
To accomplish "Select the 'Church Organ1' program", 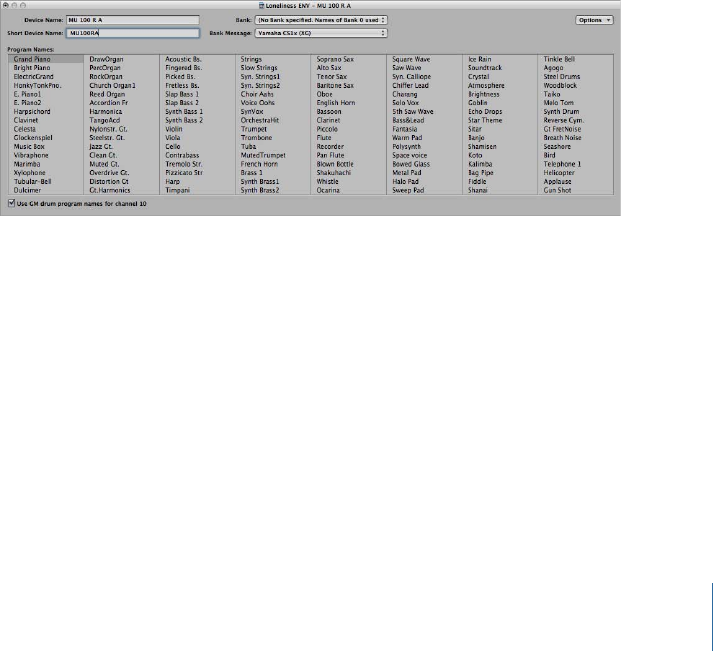I will [x=112, y=85].
